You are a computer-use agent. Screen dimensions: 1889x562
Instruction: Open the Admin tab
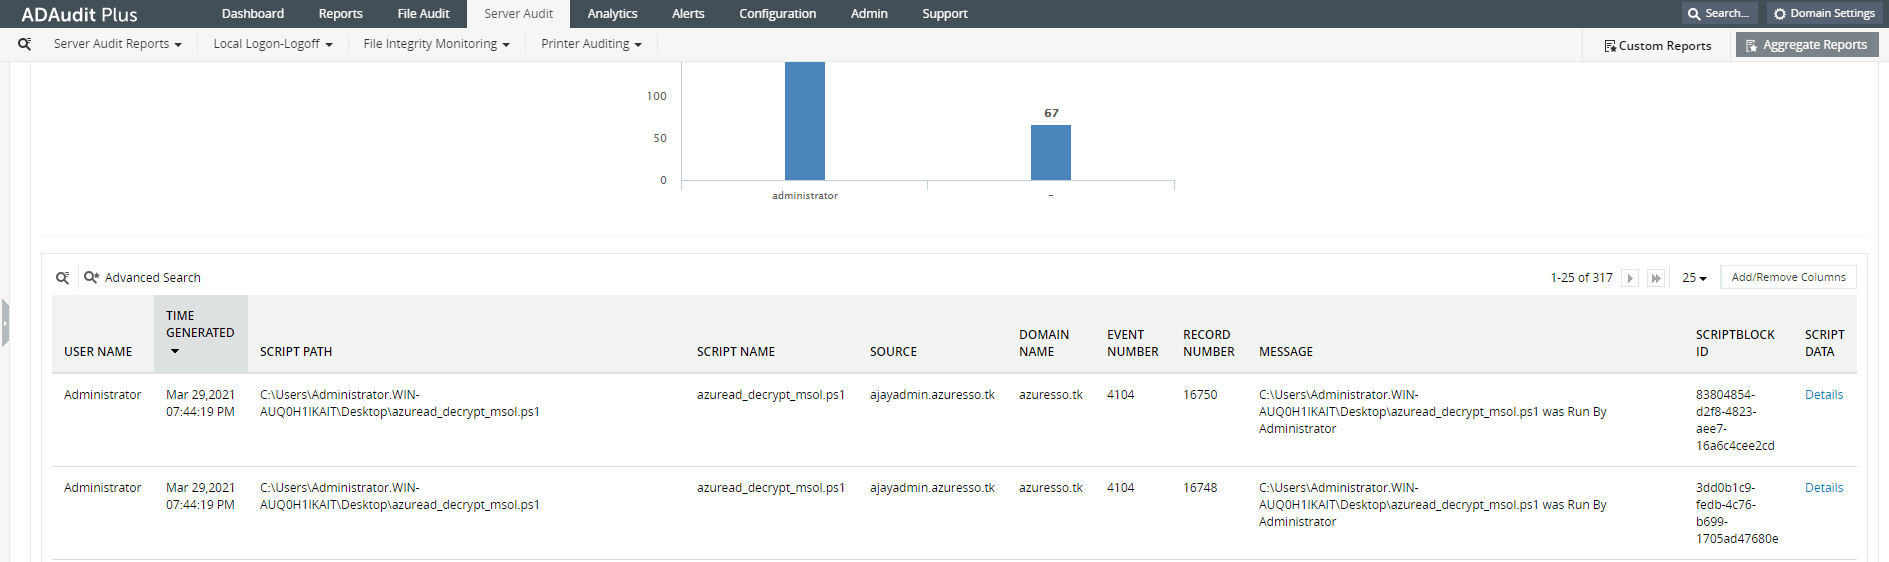pos(869,14)
